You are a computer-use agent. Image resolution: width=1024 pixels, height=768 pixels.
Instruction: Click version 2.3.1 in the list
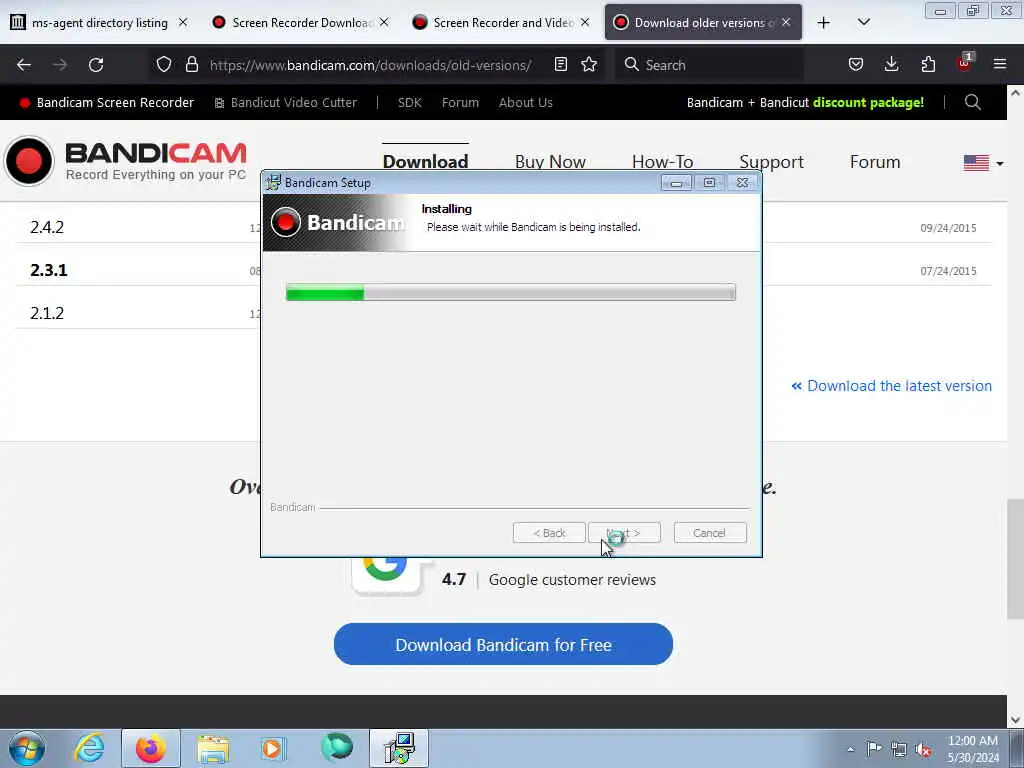(x=48, y=270)
